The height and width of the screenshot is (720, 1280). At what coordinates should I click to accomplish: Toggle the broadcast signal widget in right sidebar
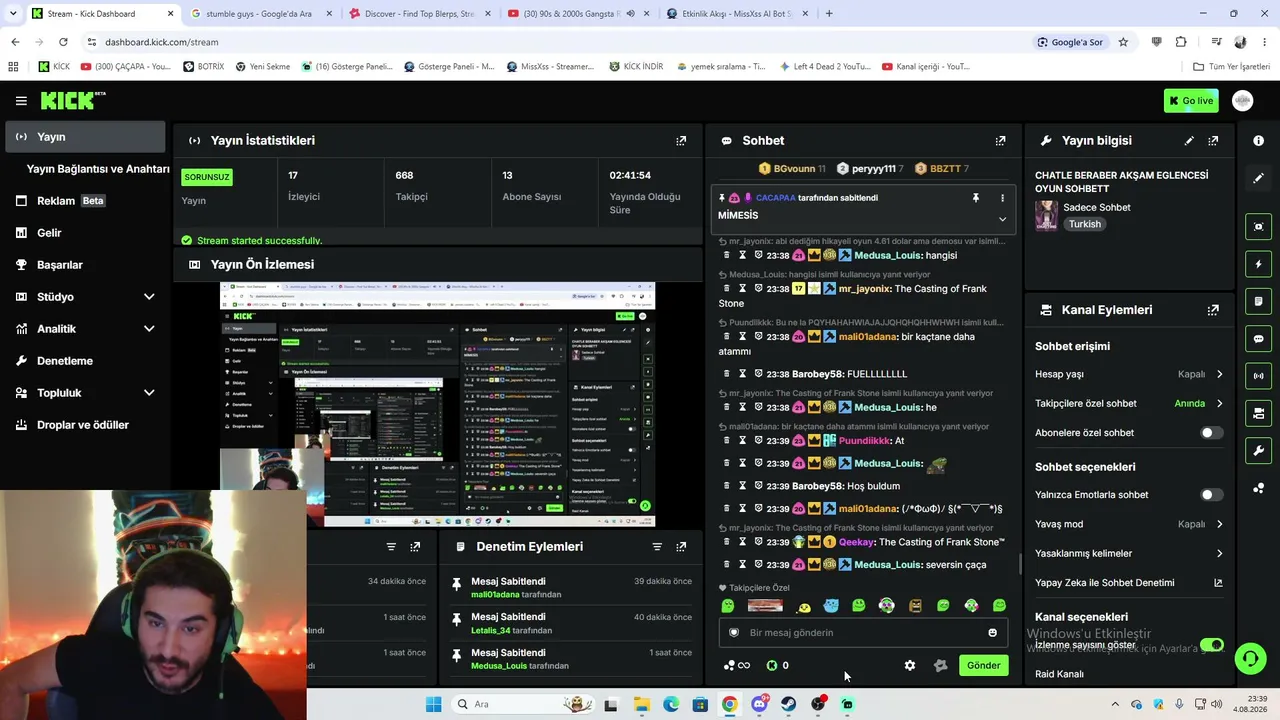[x=1258, y=376]
